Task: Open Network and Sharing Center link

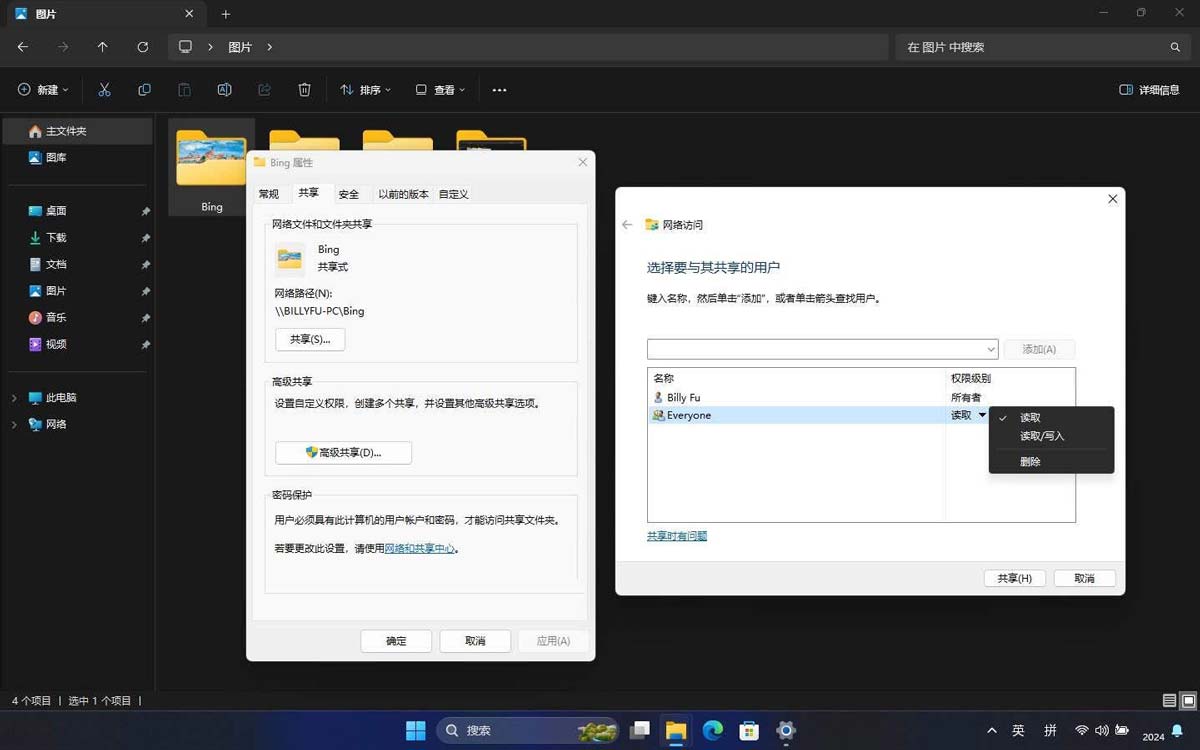Action: coord(420,548)
